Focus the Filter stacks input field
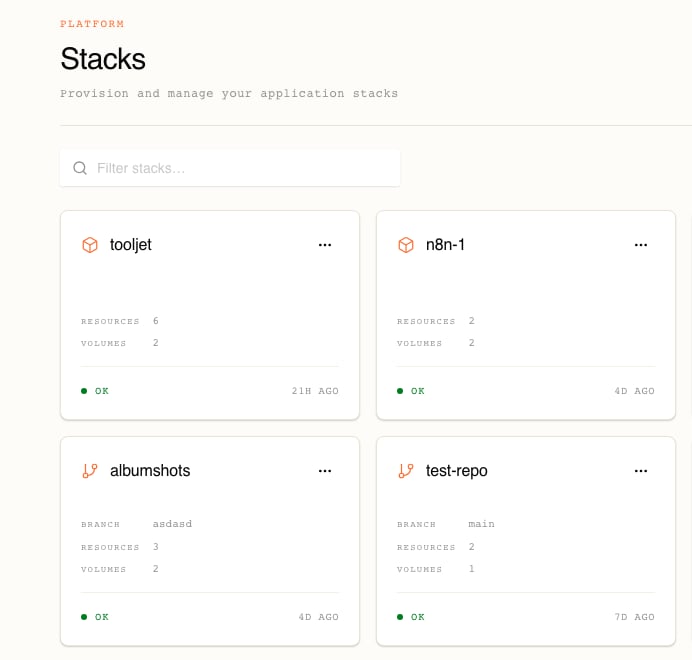692x660 pixels. point(230,168)
